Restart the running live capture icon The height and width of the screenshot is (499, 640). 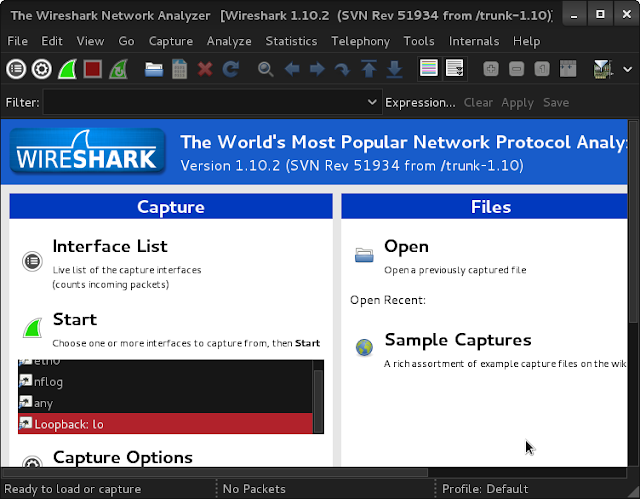pos(118,69)
